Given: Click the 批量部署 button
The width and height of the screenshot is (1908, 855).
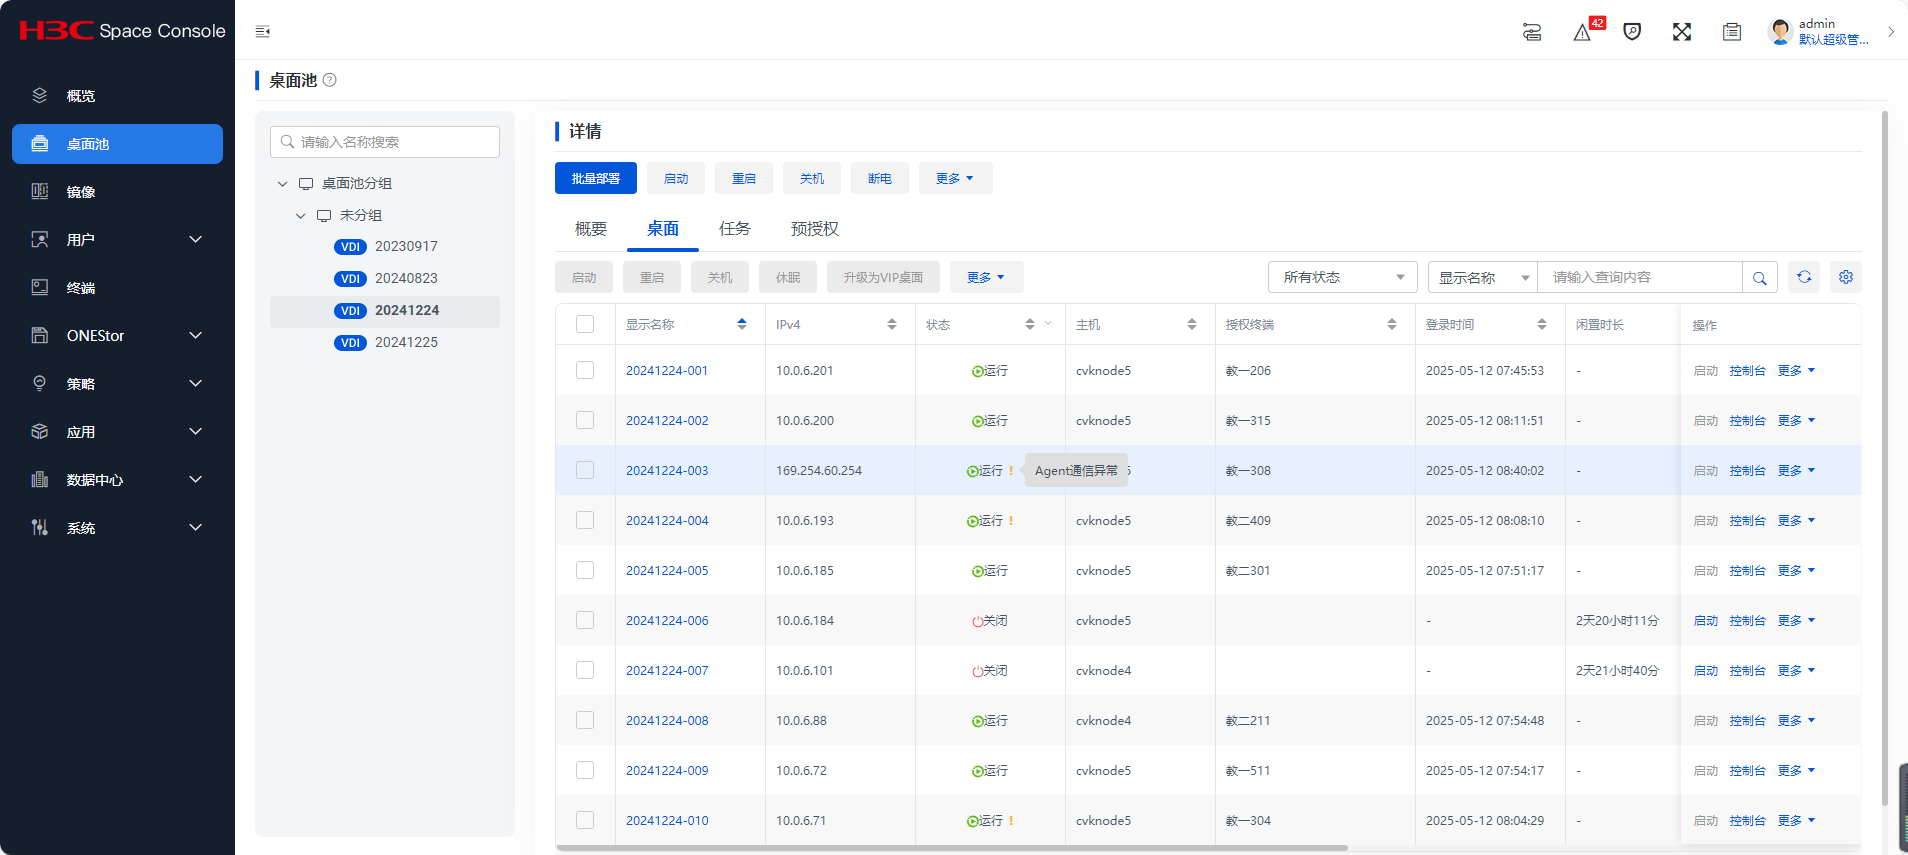Looking at the screenshot, I should point(595,178).
